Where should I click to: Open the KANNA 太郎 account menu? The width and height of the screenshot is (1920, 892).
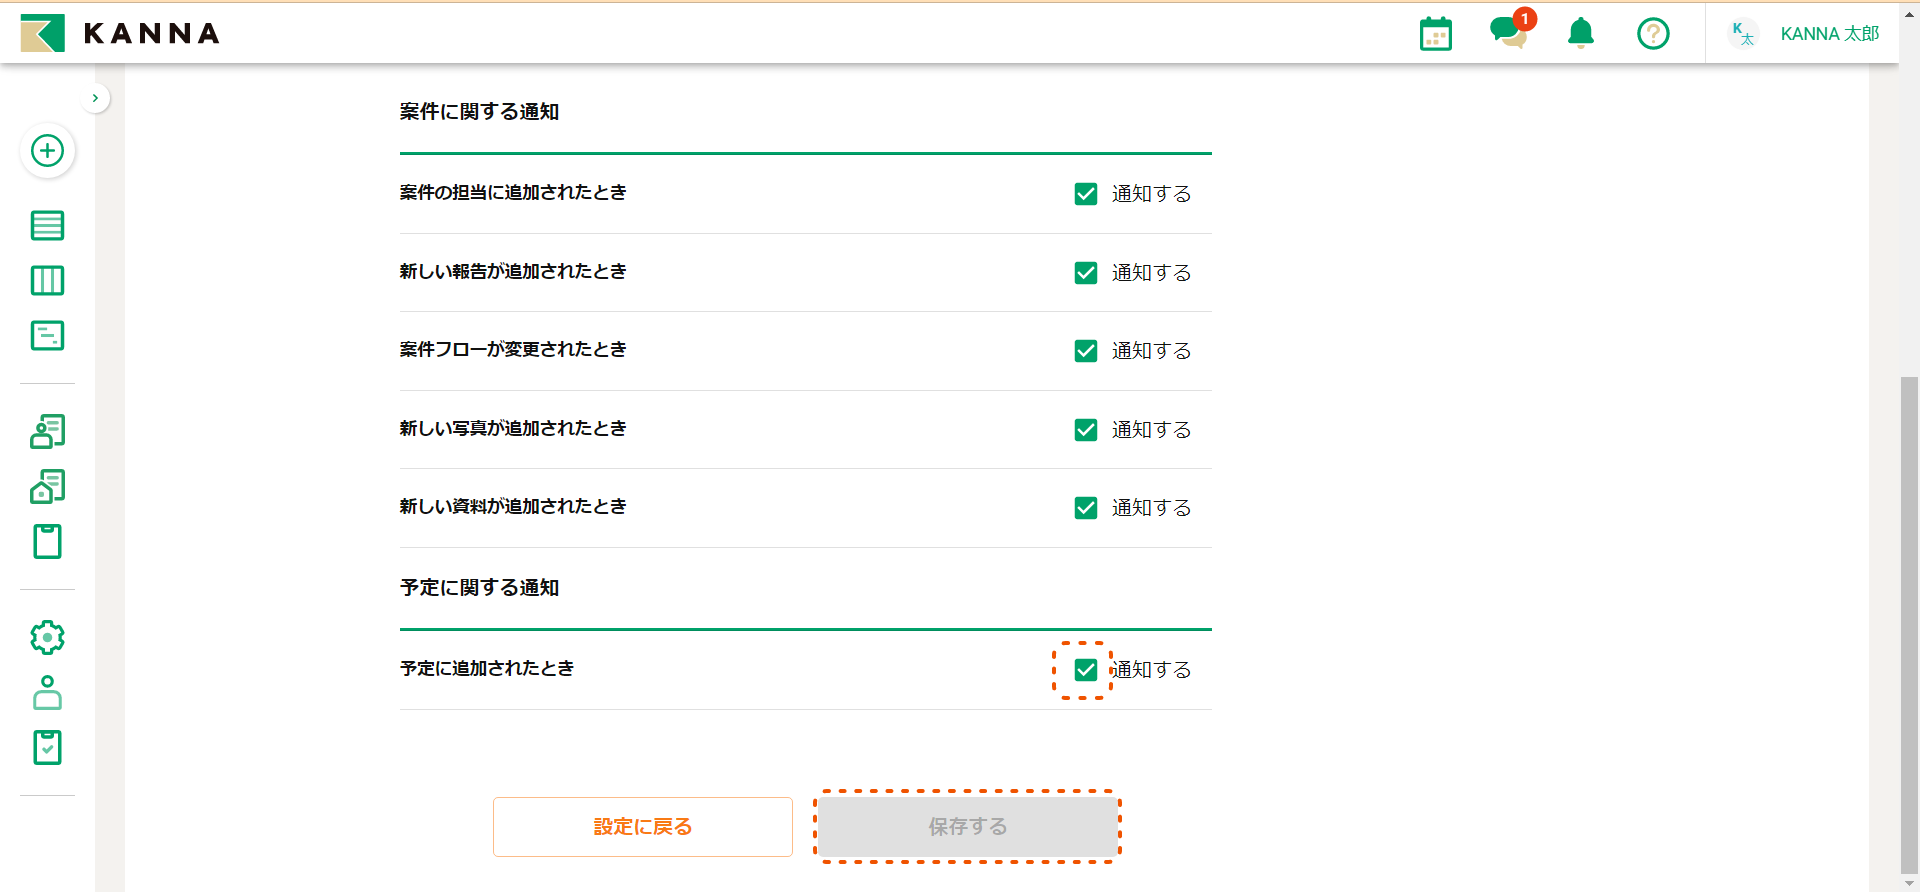coord(1806,34)
